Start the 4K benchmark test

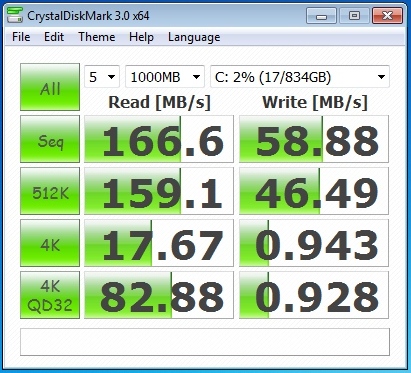[x=50, y=243]
